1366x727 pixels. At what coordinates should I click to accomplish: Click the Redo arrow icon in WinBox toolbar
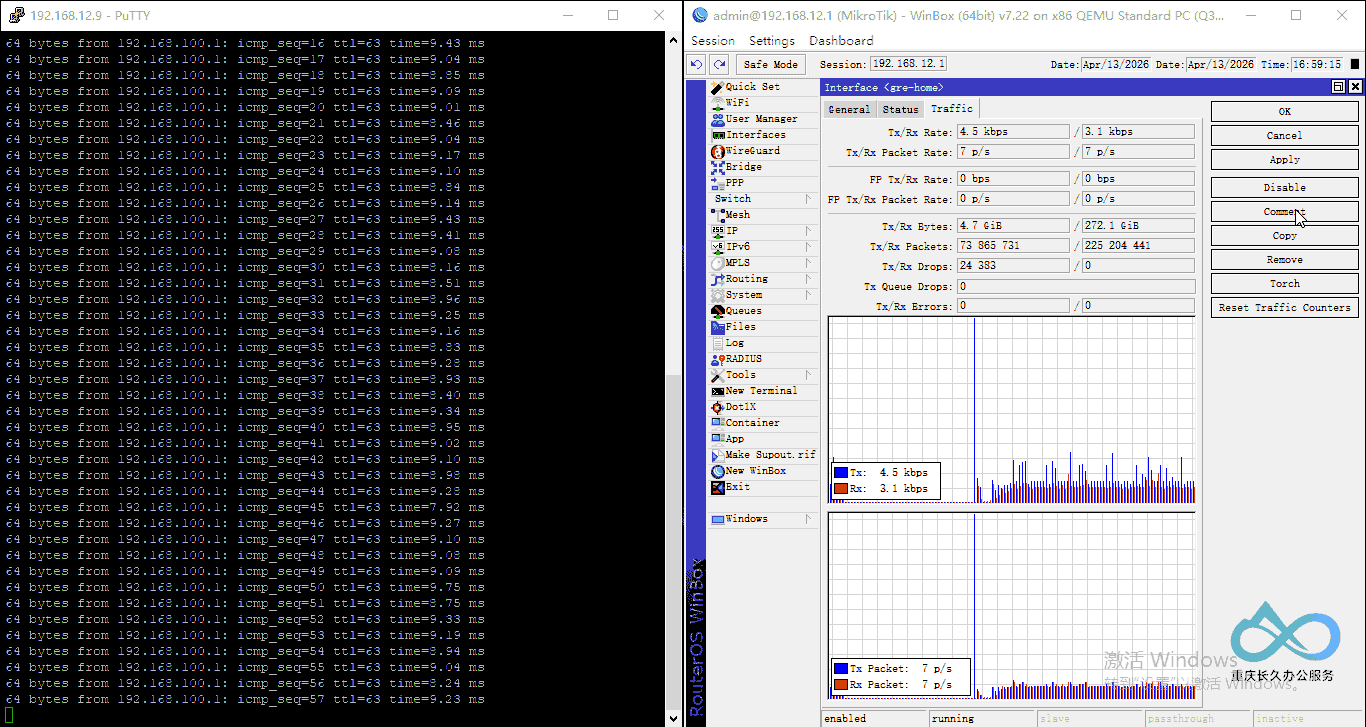[719, 64]
